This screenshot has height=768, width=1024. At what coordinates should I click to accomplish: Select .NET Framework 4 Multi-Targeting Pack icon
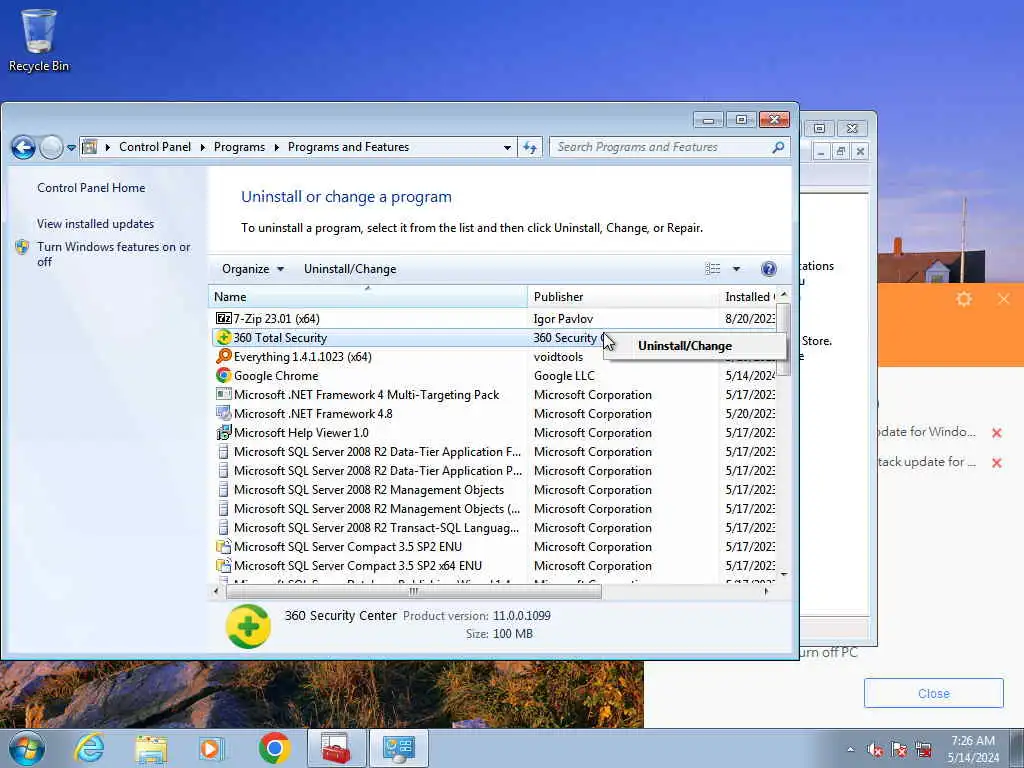point(223,394)
